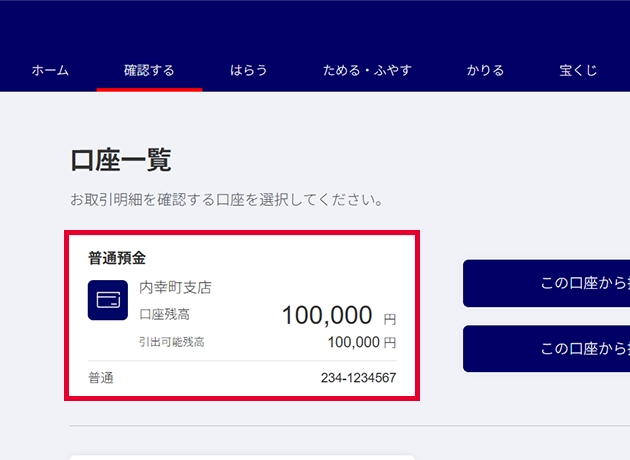Go to the はらう tab

coord(249,71)
